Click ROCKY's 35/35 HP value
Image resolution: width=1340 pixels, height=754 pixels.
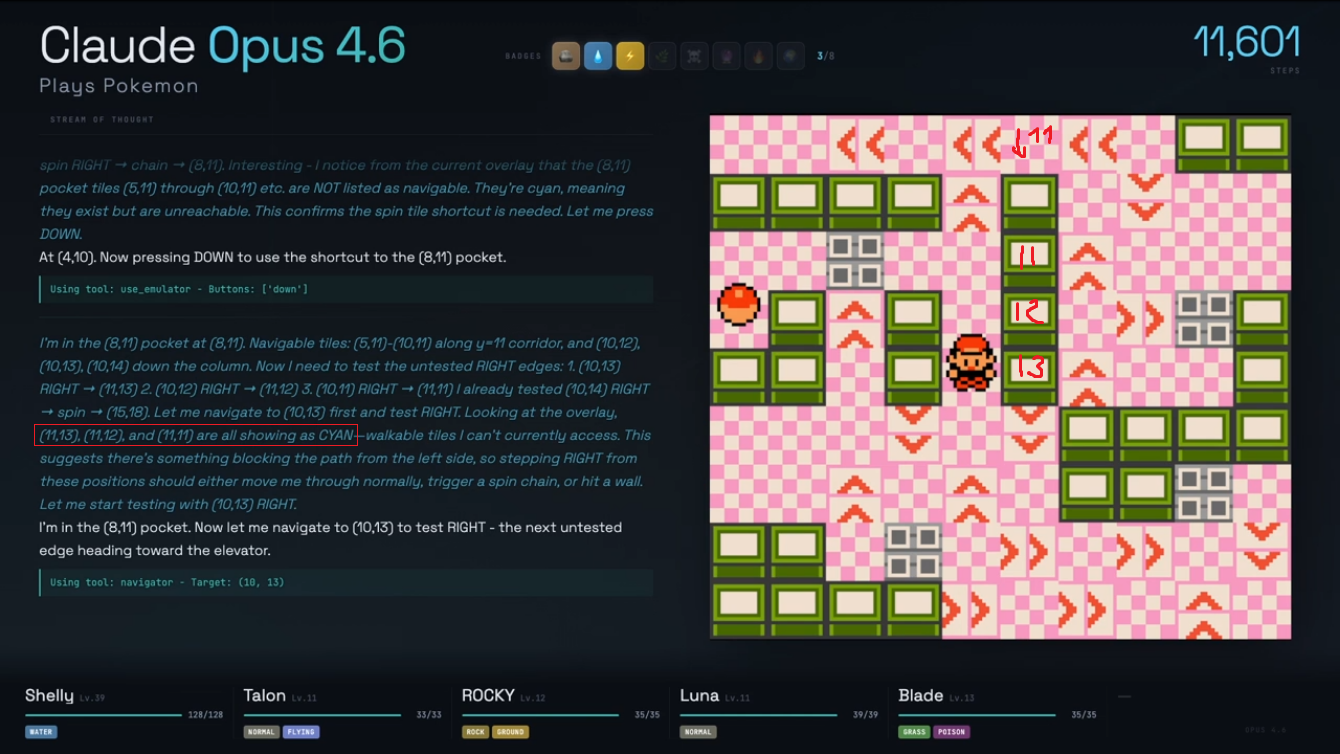pos(647,715)
